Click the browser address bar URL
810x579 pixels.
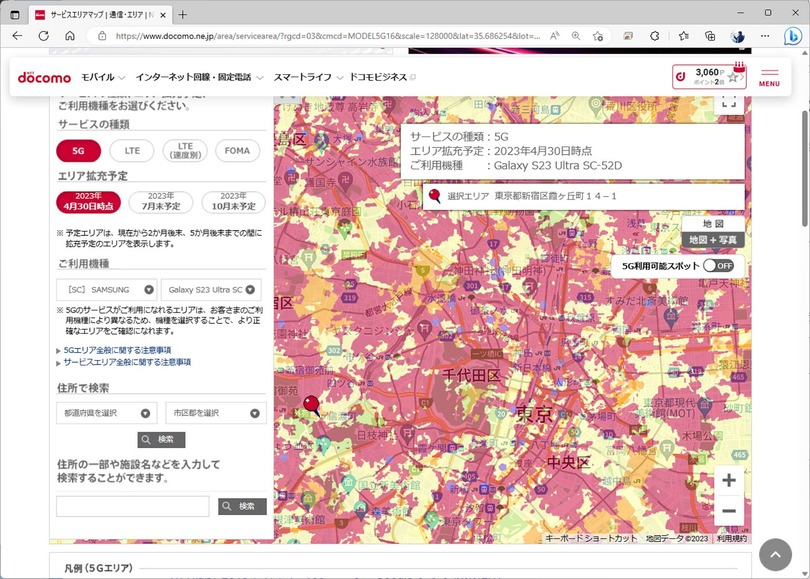[328, 36]
